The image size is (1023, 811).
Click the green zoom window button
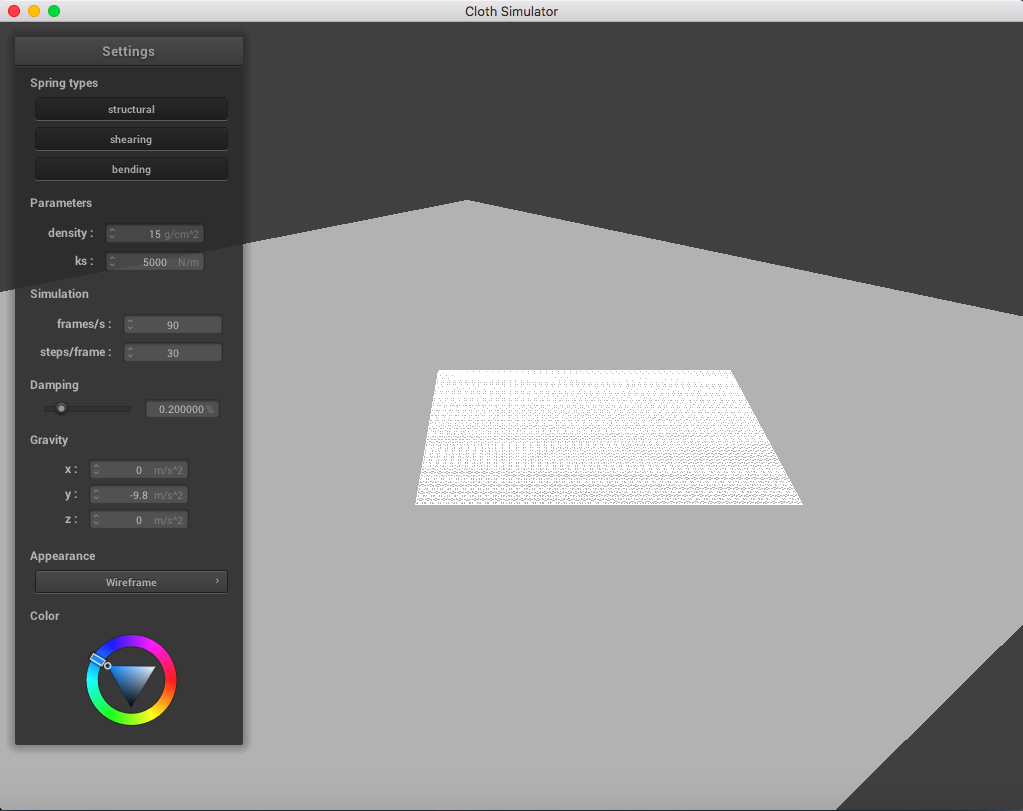pos(54,11)
